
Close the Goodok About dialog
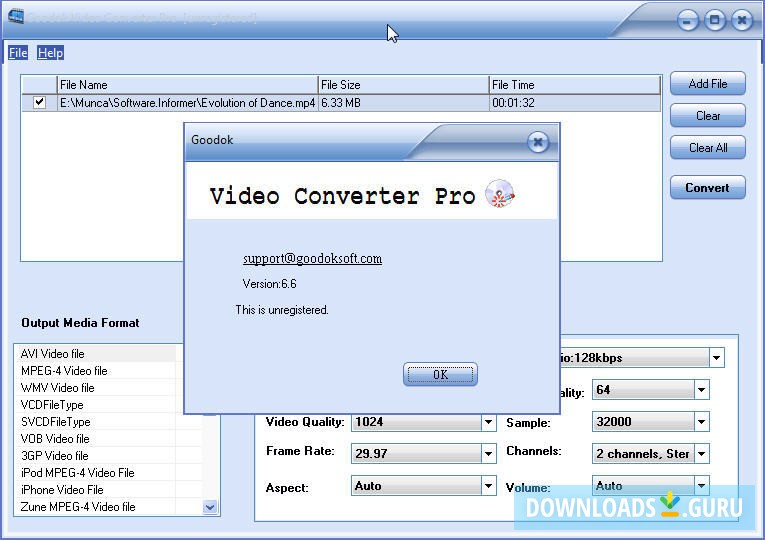tap(538, 142)
